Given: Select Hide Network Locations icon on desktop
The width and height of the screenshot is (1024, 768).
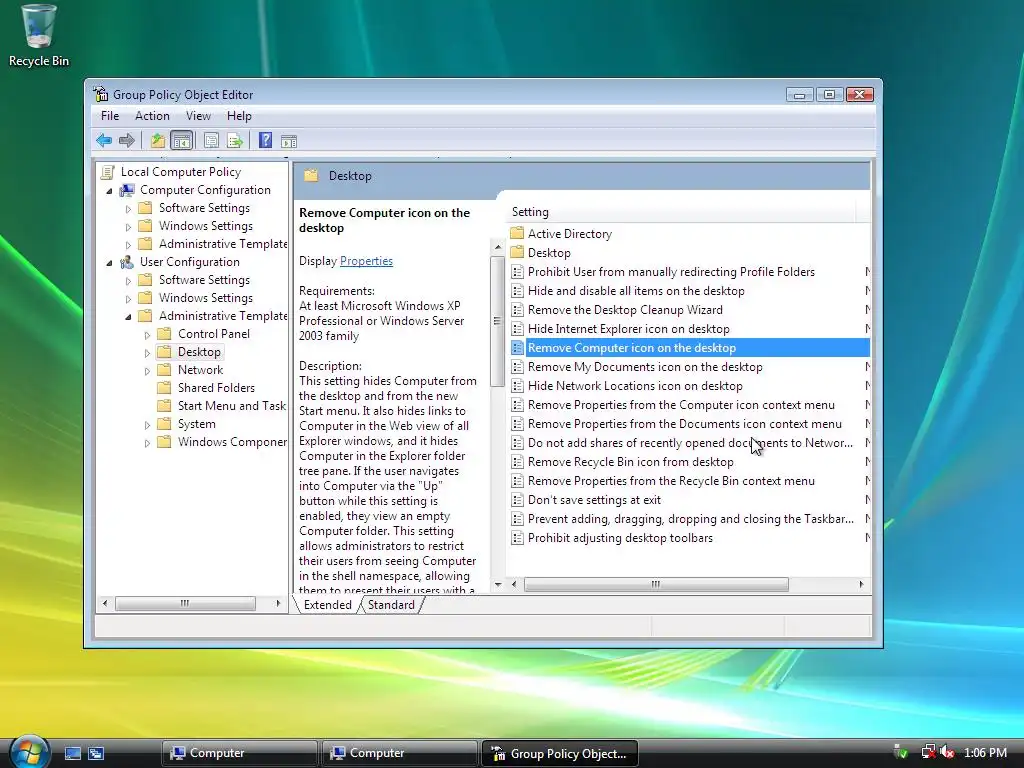Looking at the screenshot, I should coord(635,385).
